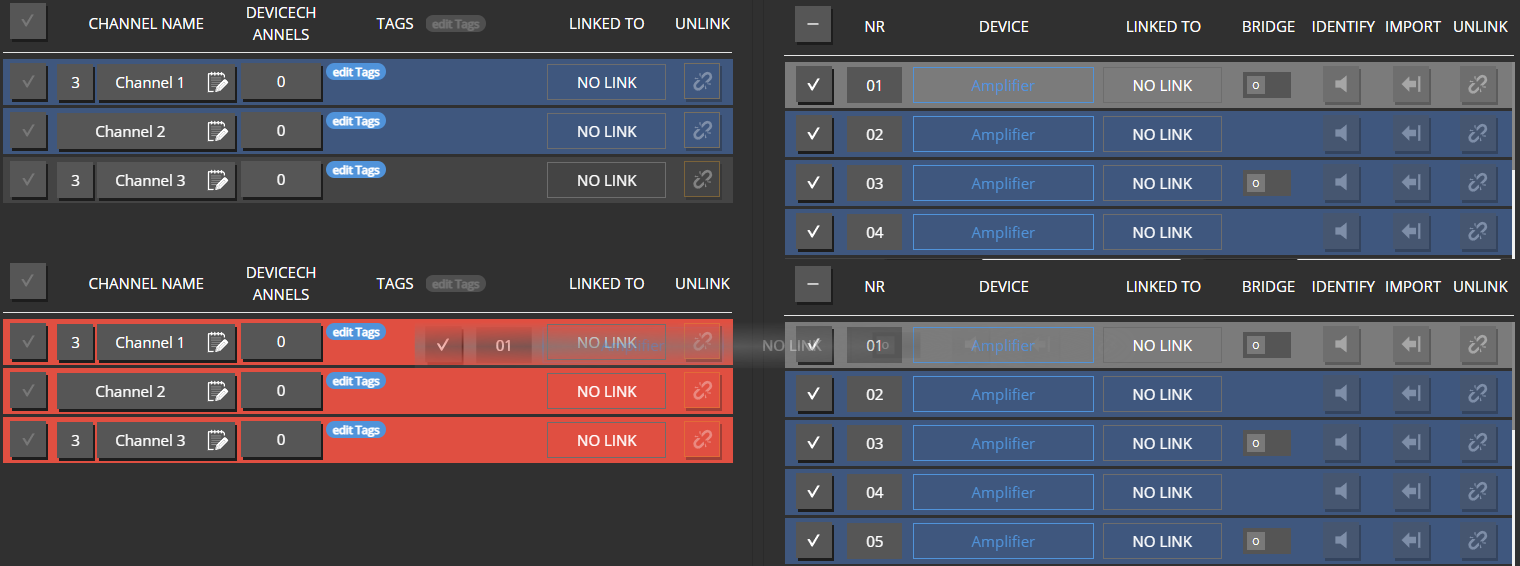Unlink Channel 3 in the upper channel list
The image size is (1520, 566).
point(702,180)
